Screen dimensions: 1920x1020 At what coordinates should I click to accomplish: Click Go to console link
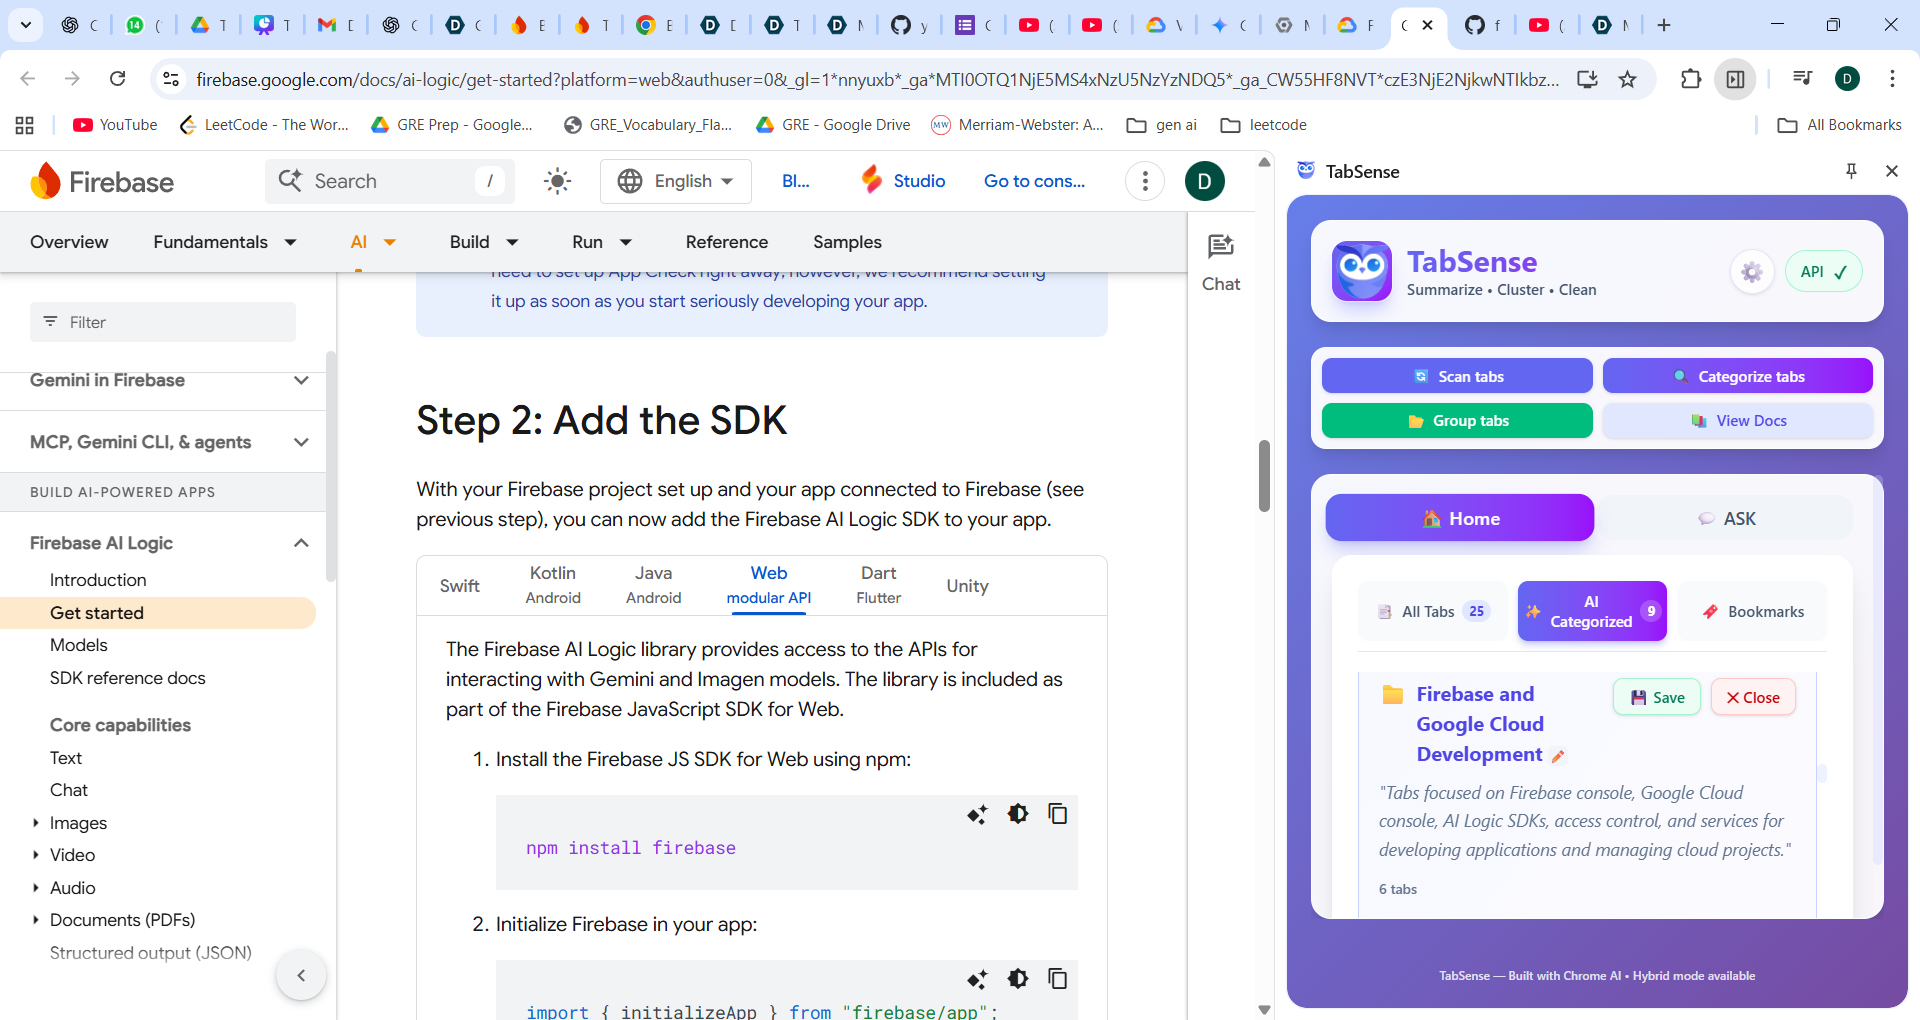[1034, 181]
